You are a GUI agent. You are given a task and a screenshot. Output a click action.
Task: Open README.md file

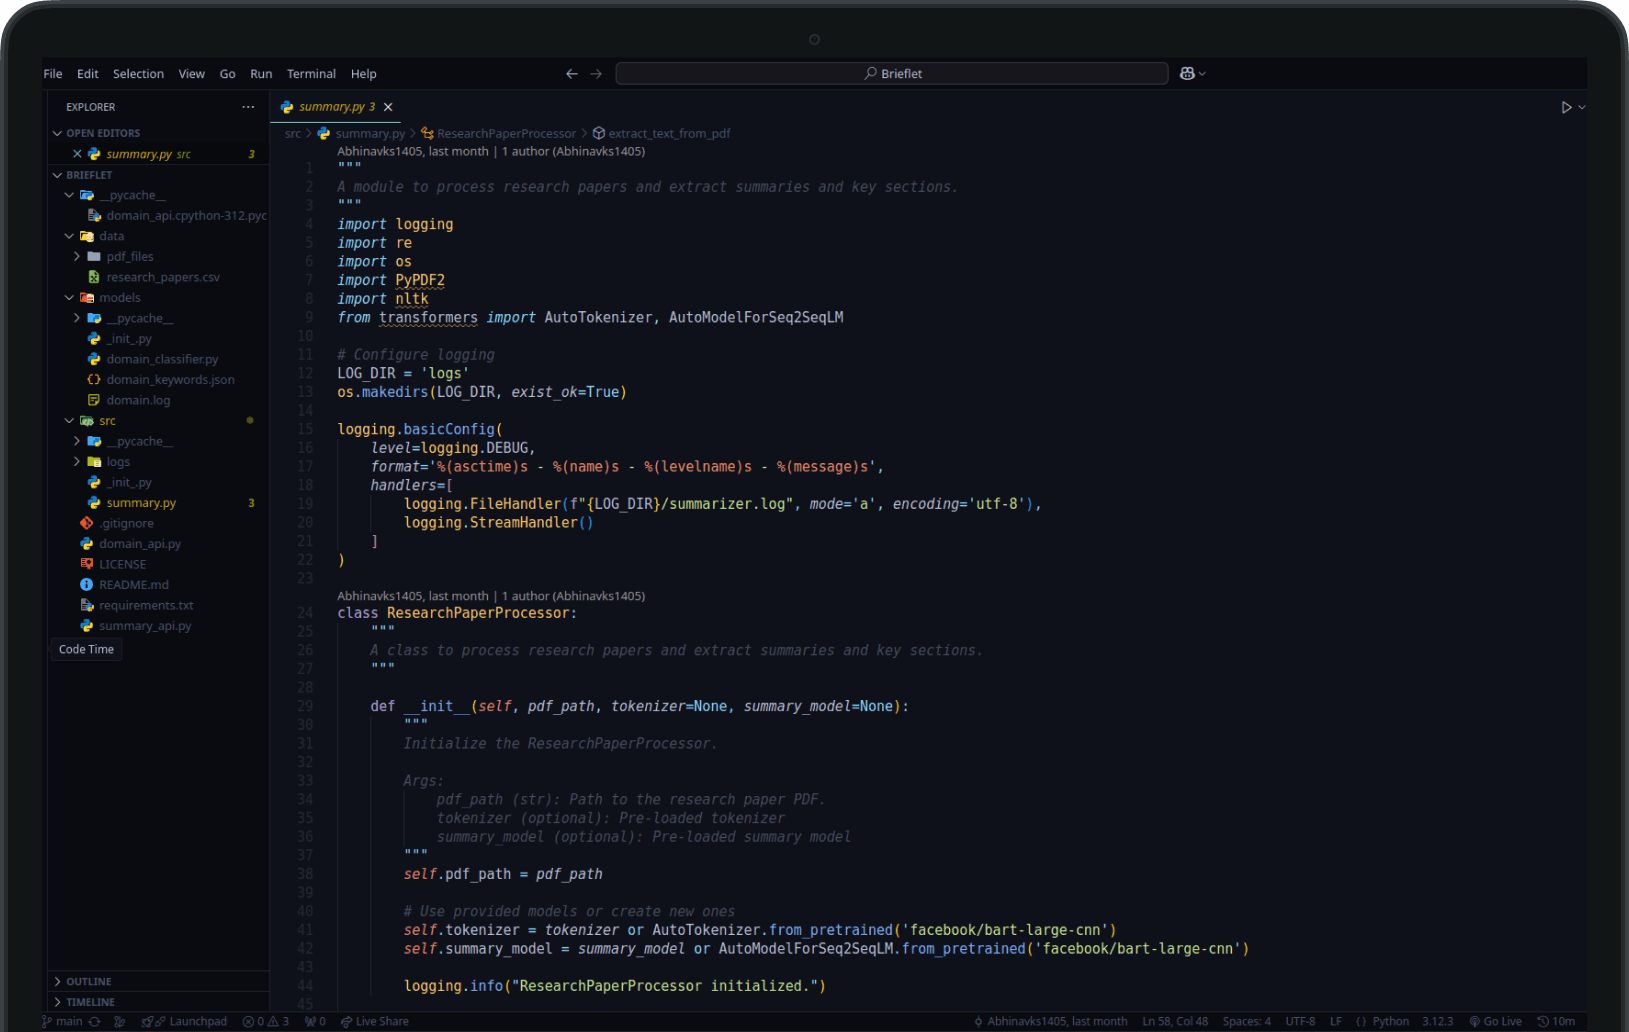158,585
